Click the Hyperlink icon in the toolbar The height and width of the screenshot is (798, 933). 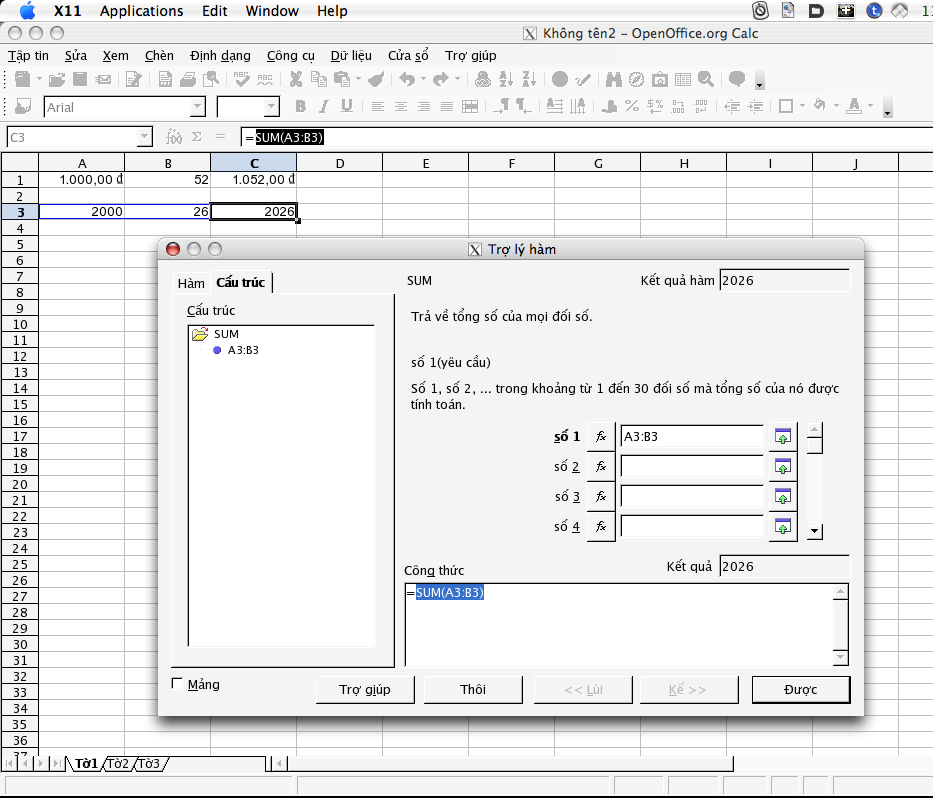pyautogui.click(x=483, y=79)
